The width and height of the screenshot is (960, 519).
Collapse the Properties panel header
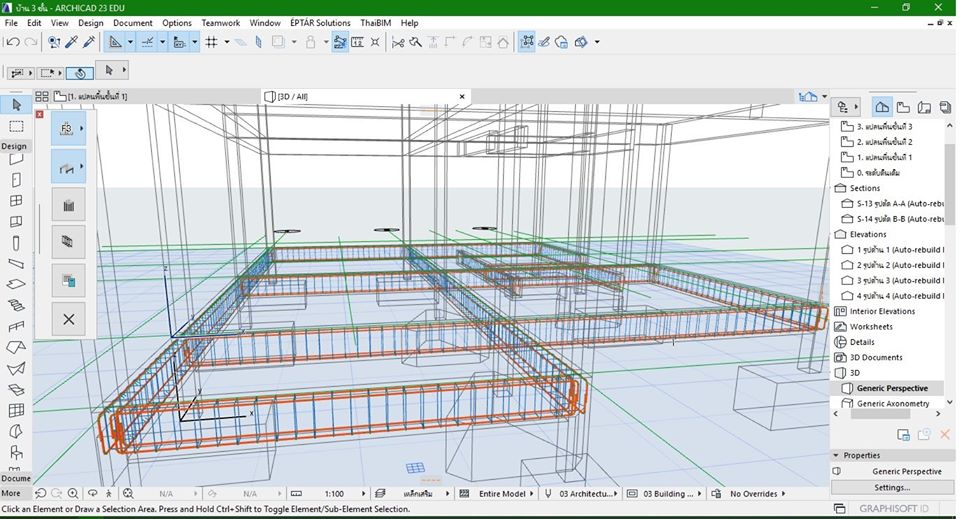pos(893,455)
